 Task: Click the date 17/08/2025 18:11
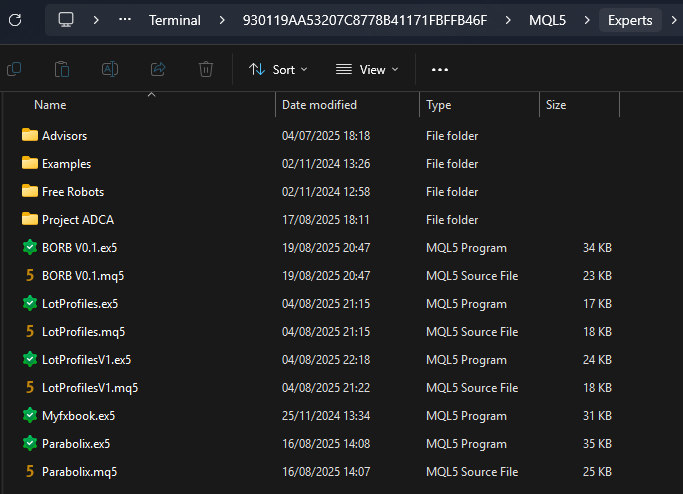(326, 220)
